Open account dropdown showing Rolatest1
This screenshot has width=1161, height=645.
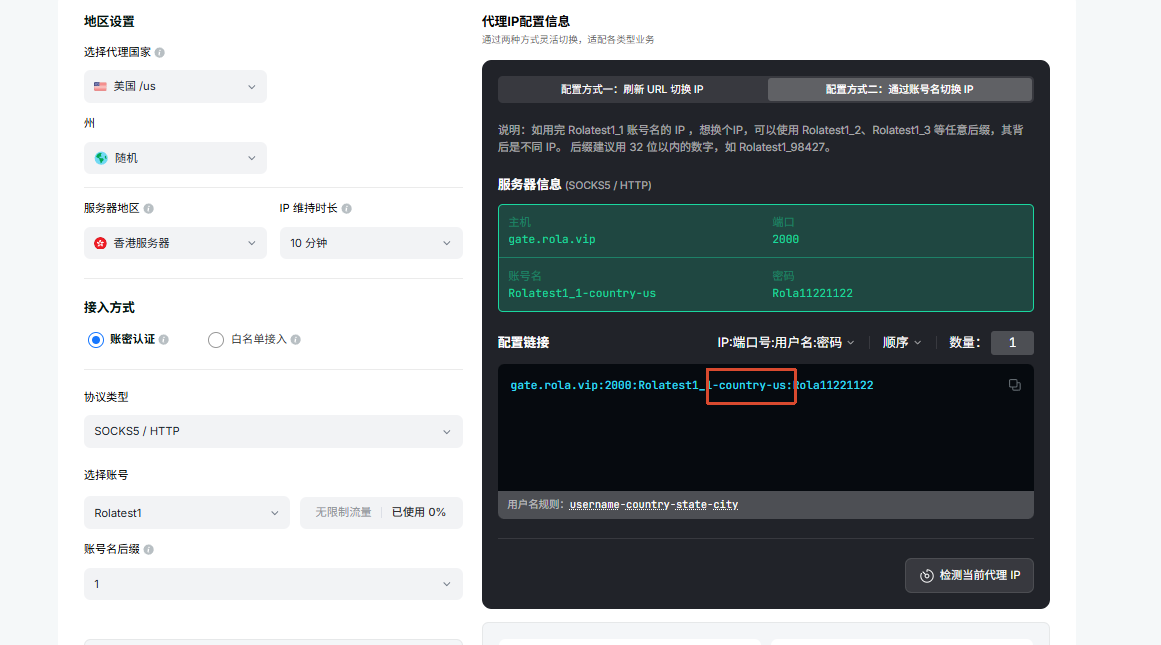pyautogui.click(x=187, y=512)
